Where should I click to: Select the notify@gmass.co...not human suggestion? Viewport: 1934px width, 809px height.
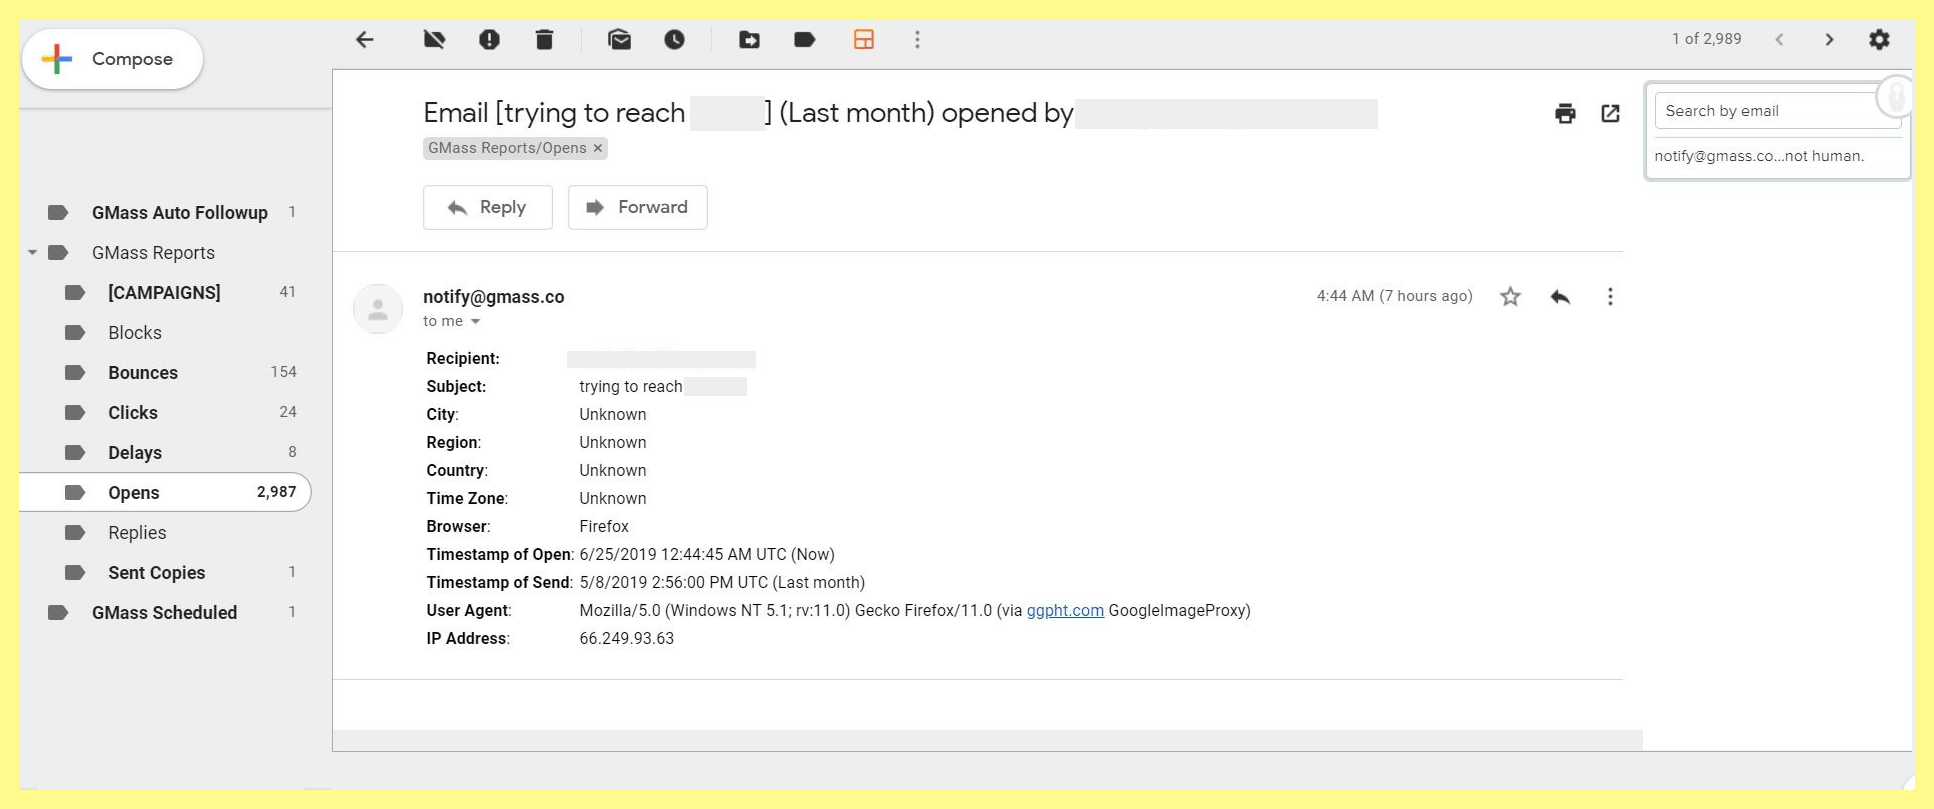1759,156
